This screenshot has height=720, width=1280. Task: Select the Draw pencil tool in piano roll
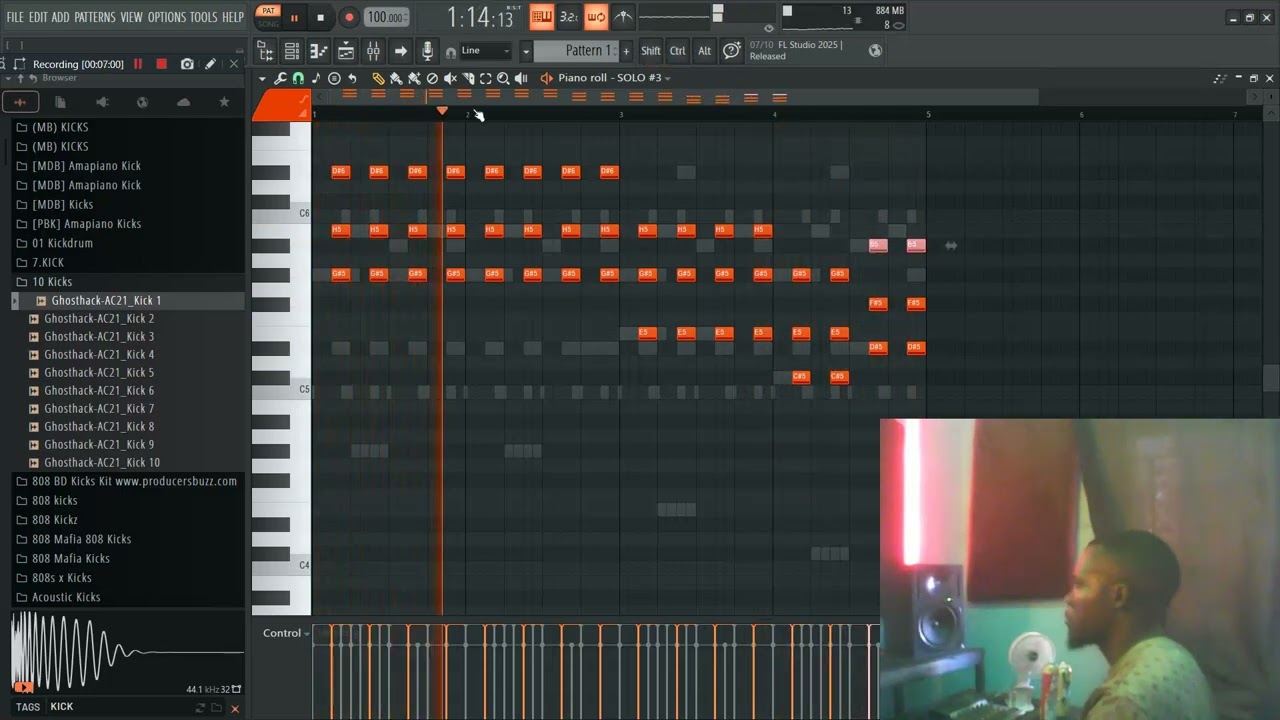point(378,78)
